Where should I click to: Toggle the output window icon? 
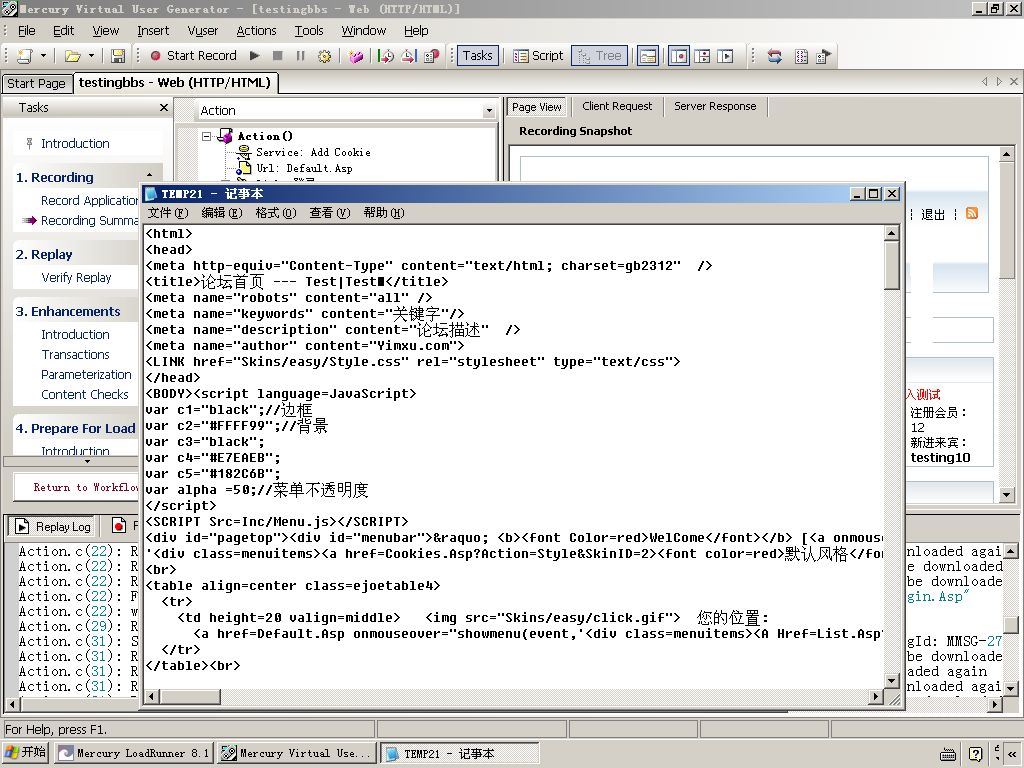click(x=648, y=56)
